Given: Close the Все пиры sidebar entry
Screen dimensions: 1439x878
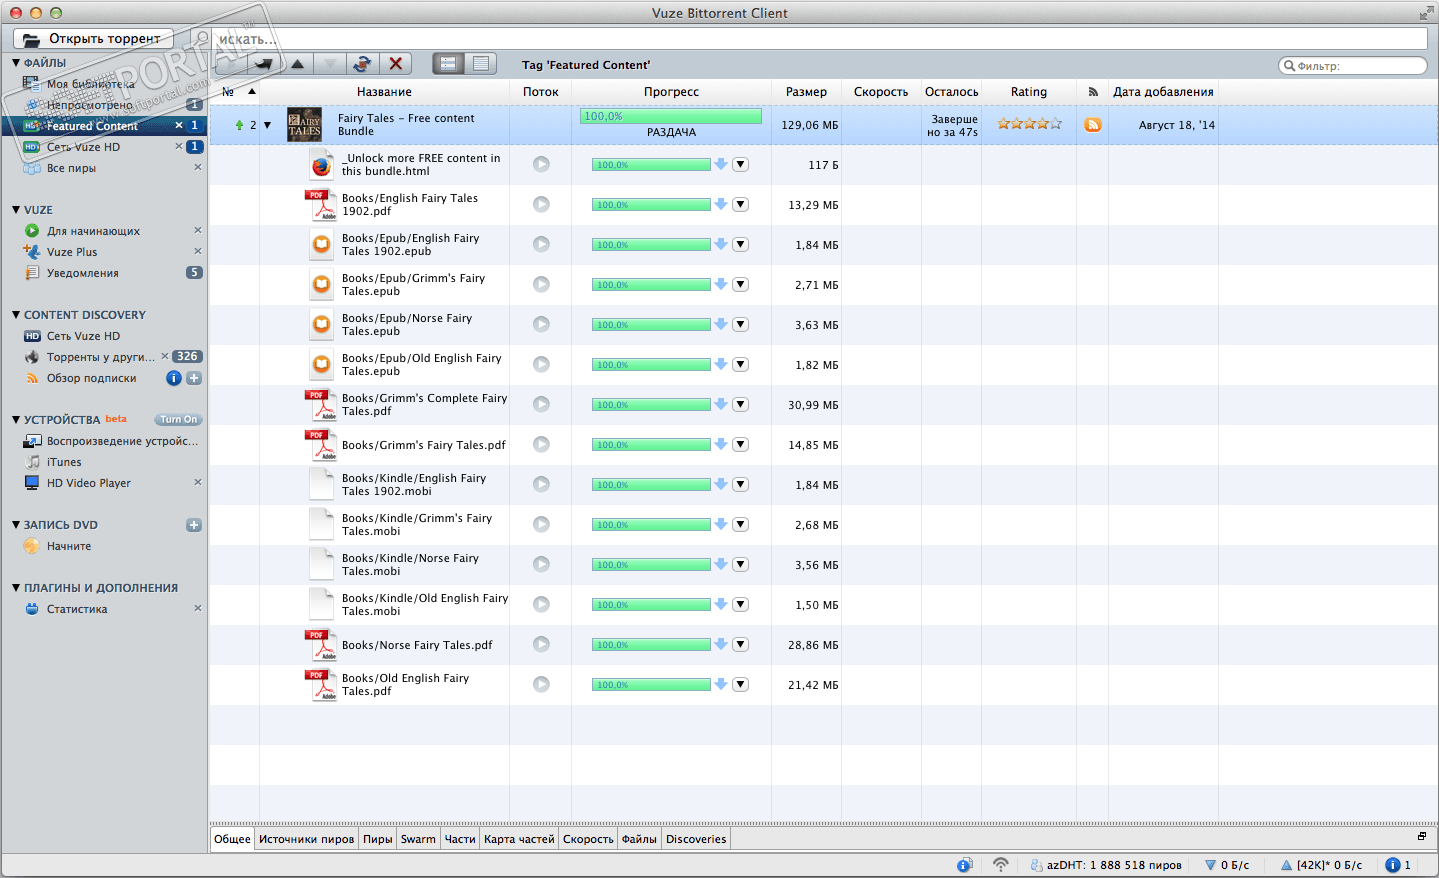Looking at the screenshot, I should (x=198, y=167).
